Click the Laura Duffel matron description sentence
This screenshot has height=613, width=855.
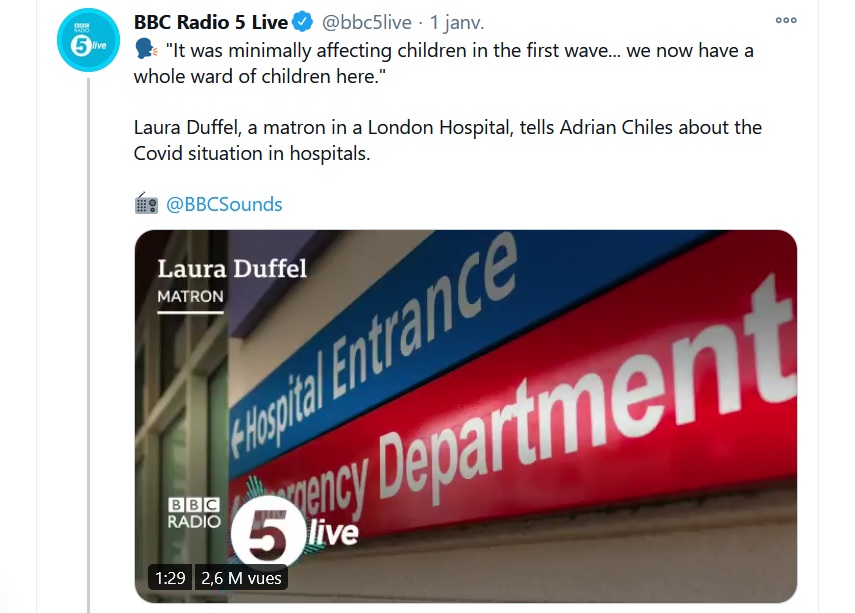448,140
